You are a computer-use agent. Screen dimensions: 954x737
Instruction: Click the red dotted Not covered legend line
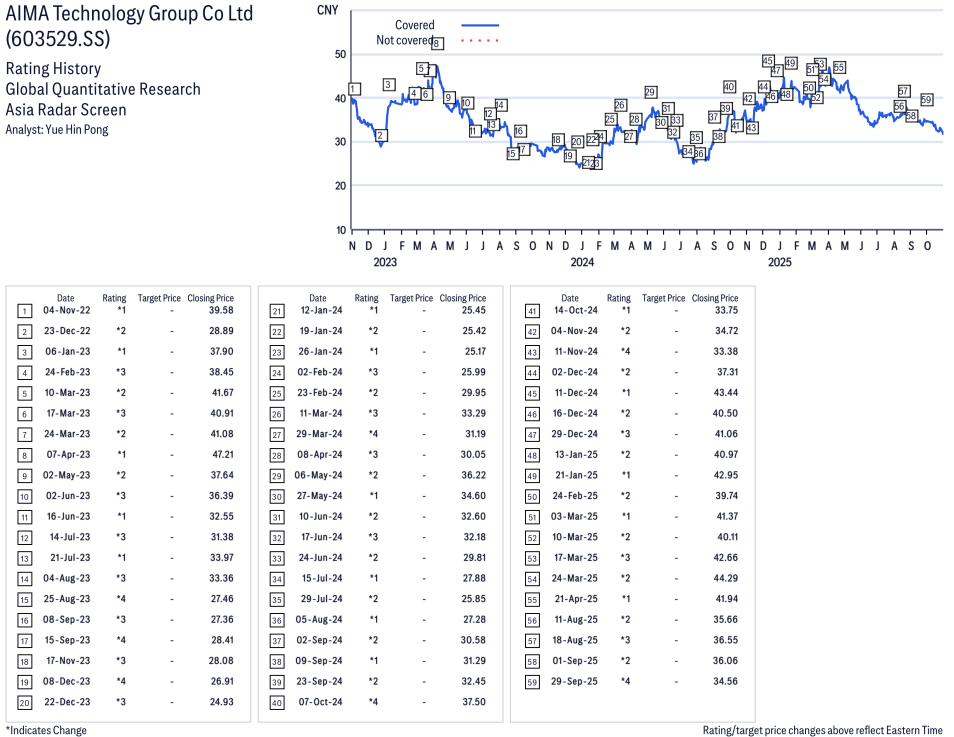(x=480, y=41)
